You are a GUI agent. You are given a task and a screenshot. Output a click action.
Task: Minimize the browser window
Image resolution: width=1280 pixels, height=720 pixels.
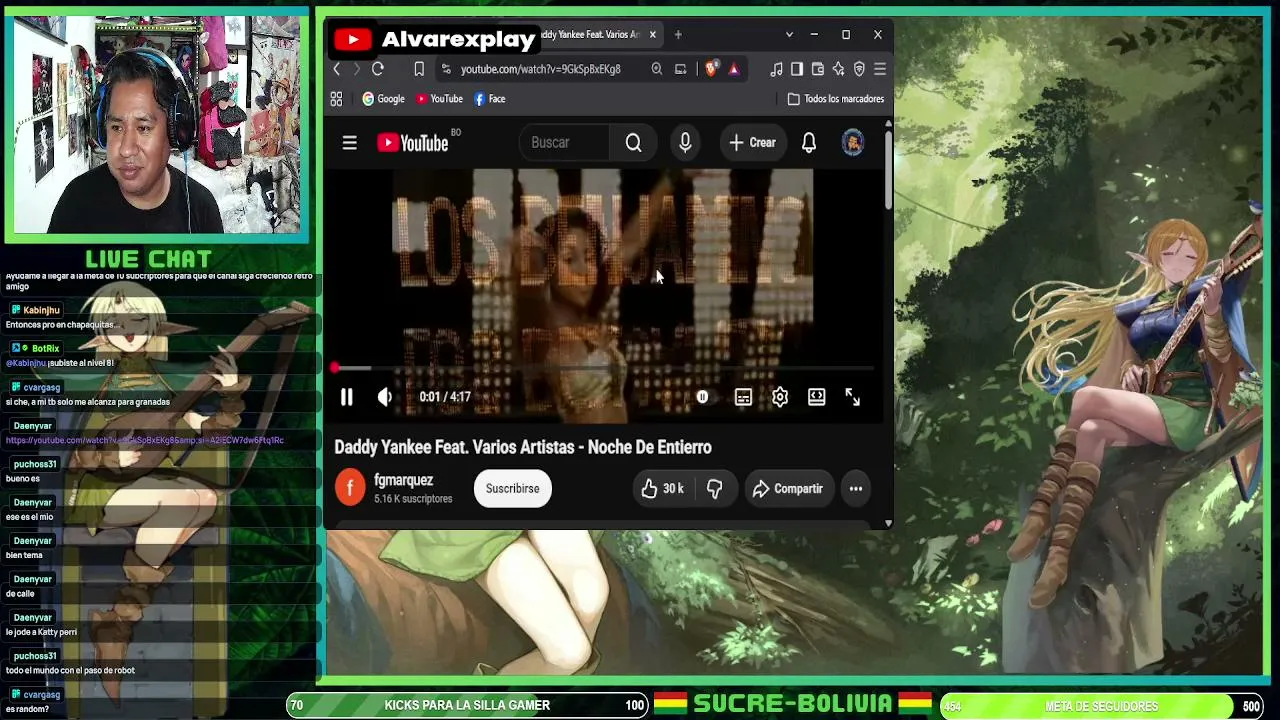tap(814, 35)
